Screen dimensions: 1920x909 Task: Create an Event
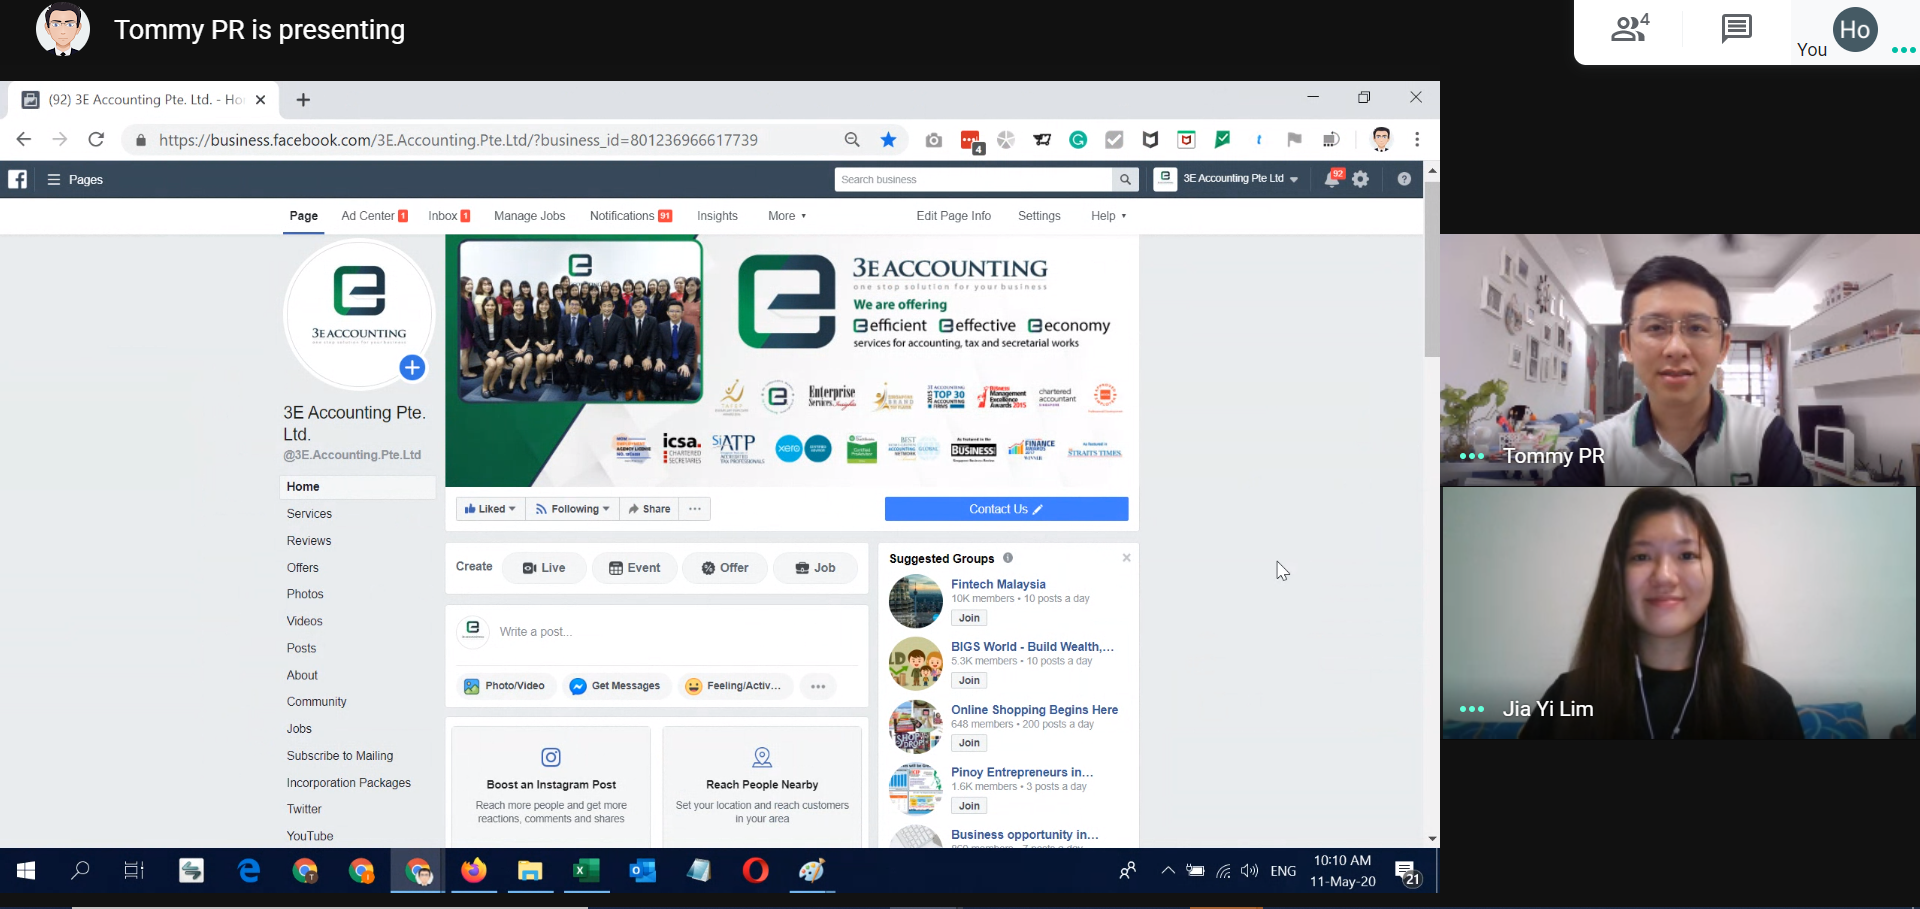(x=635, y=568)
